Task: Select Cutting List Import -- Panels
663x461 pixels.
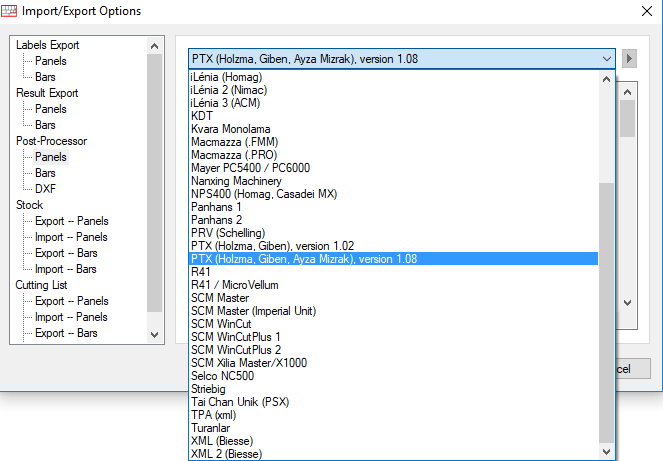Action: coord(71,317)
